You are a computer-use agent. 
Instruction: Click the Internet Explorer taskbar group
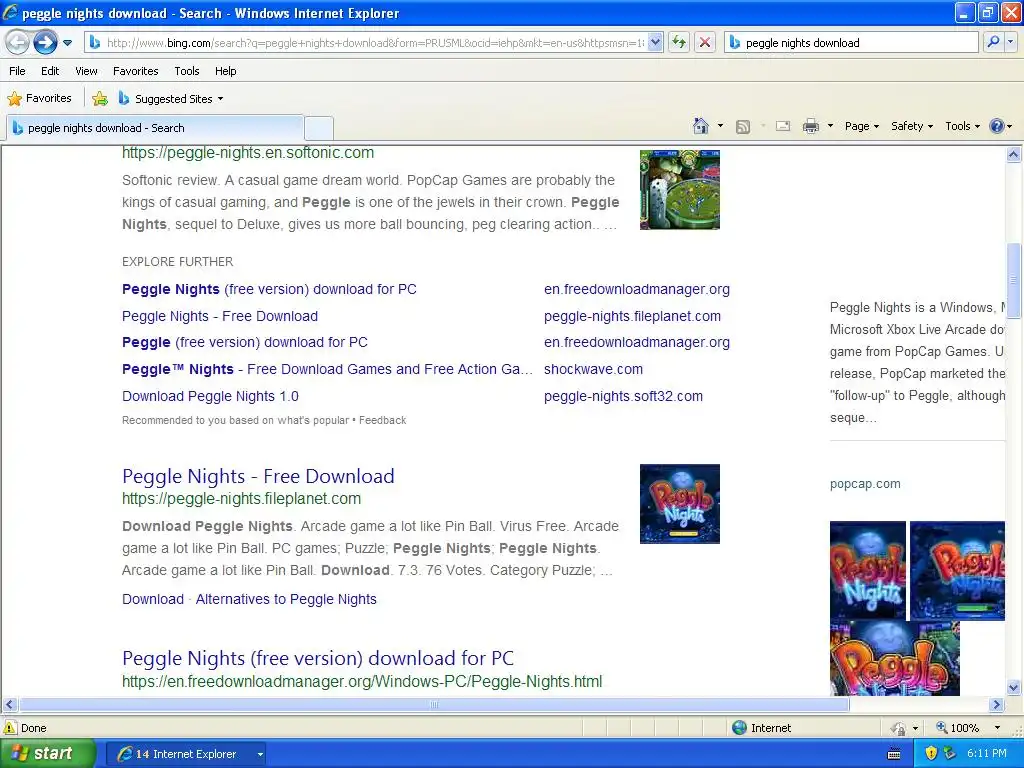tap(186, 754)
